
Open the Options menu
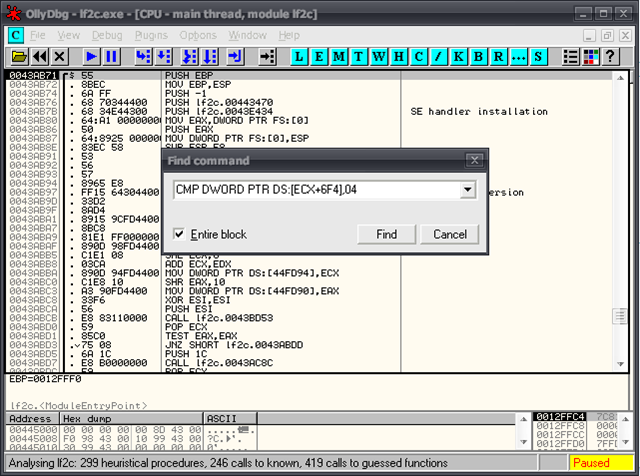coord(198,36)
